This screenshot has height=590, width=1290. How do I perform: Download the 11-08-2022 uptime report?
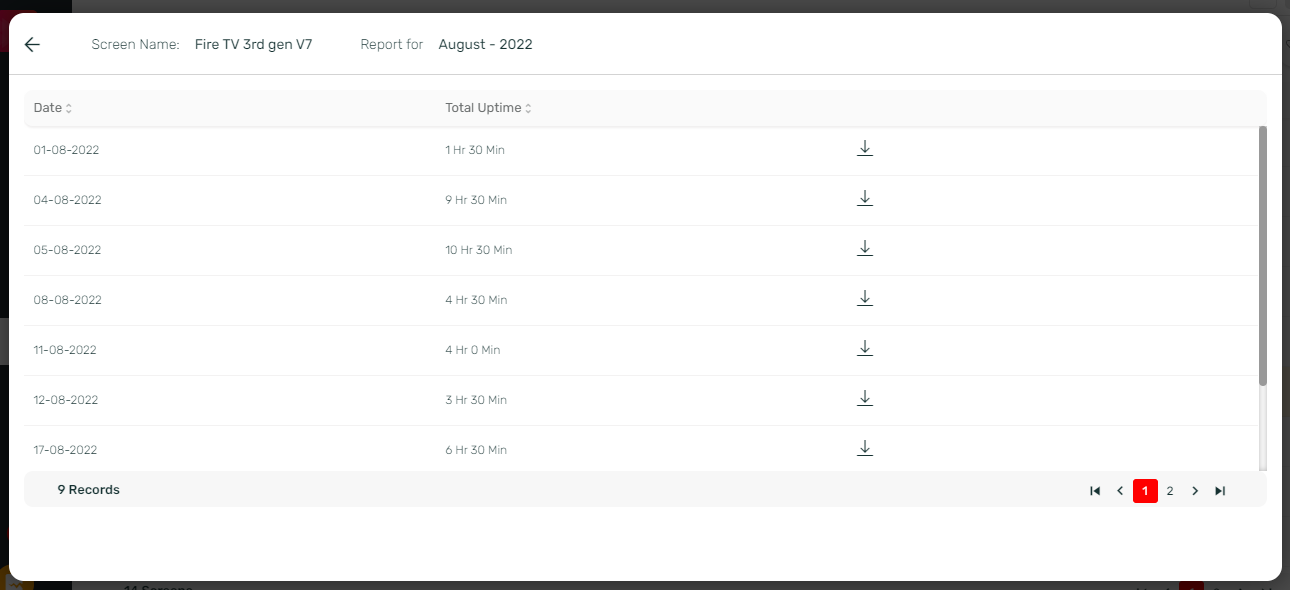[865, 349]
